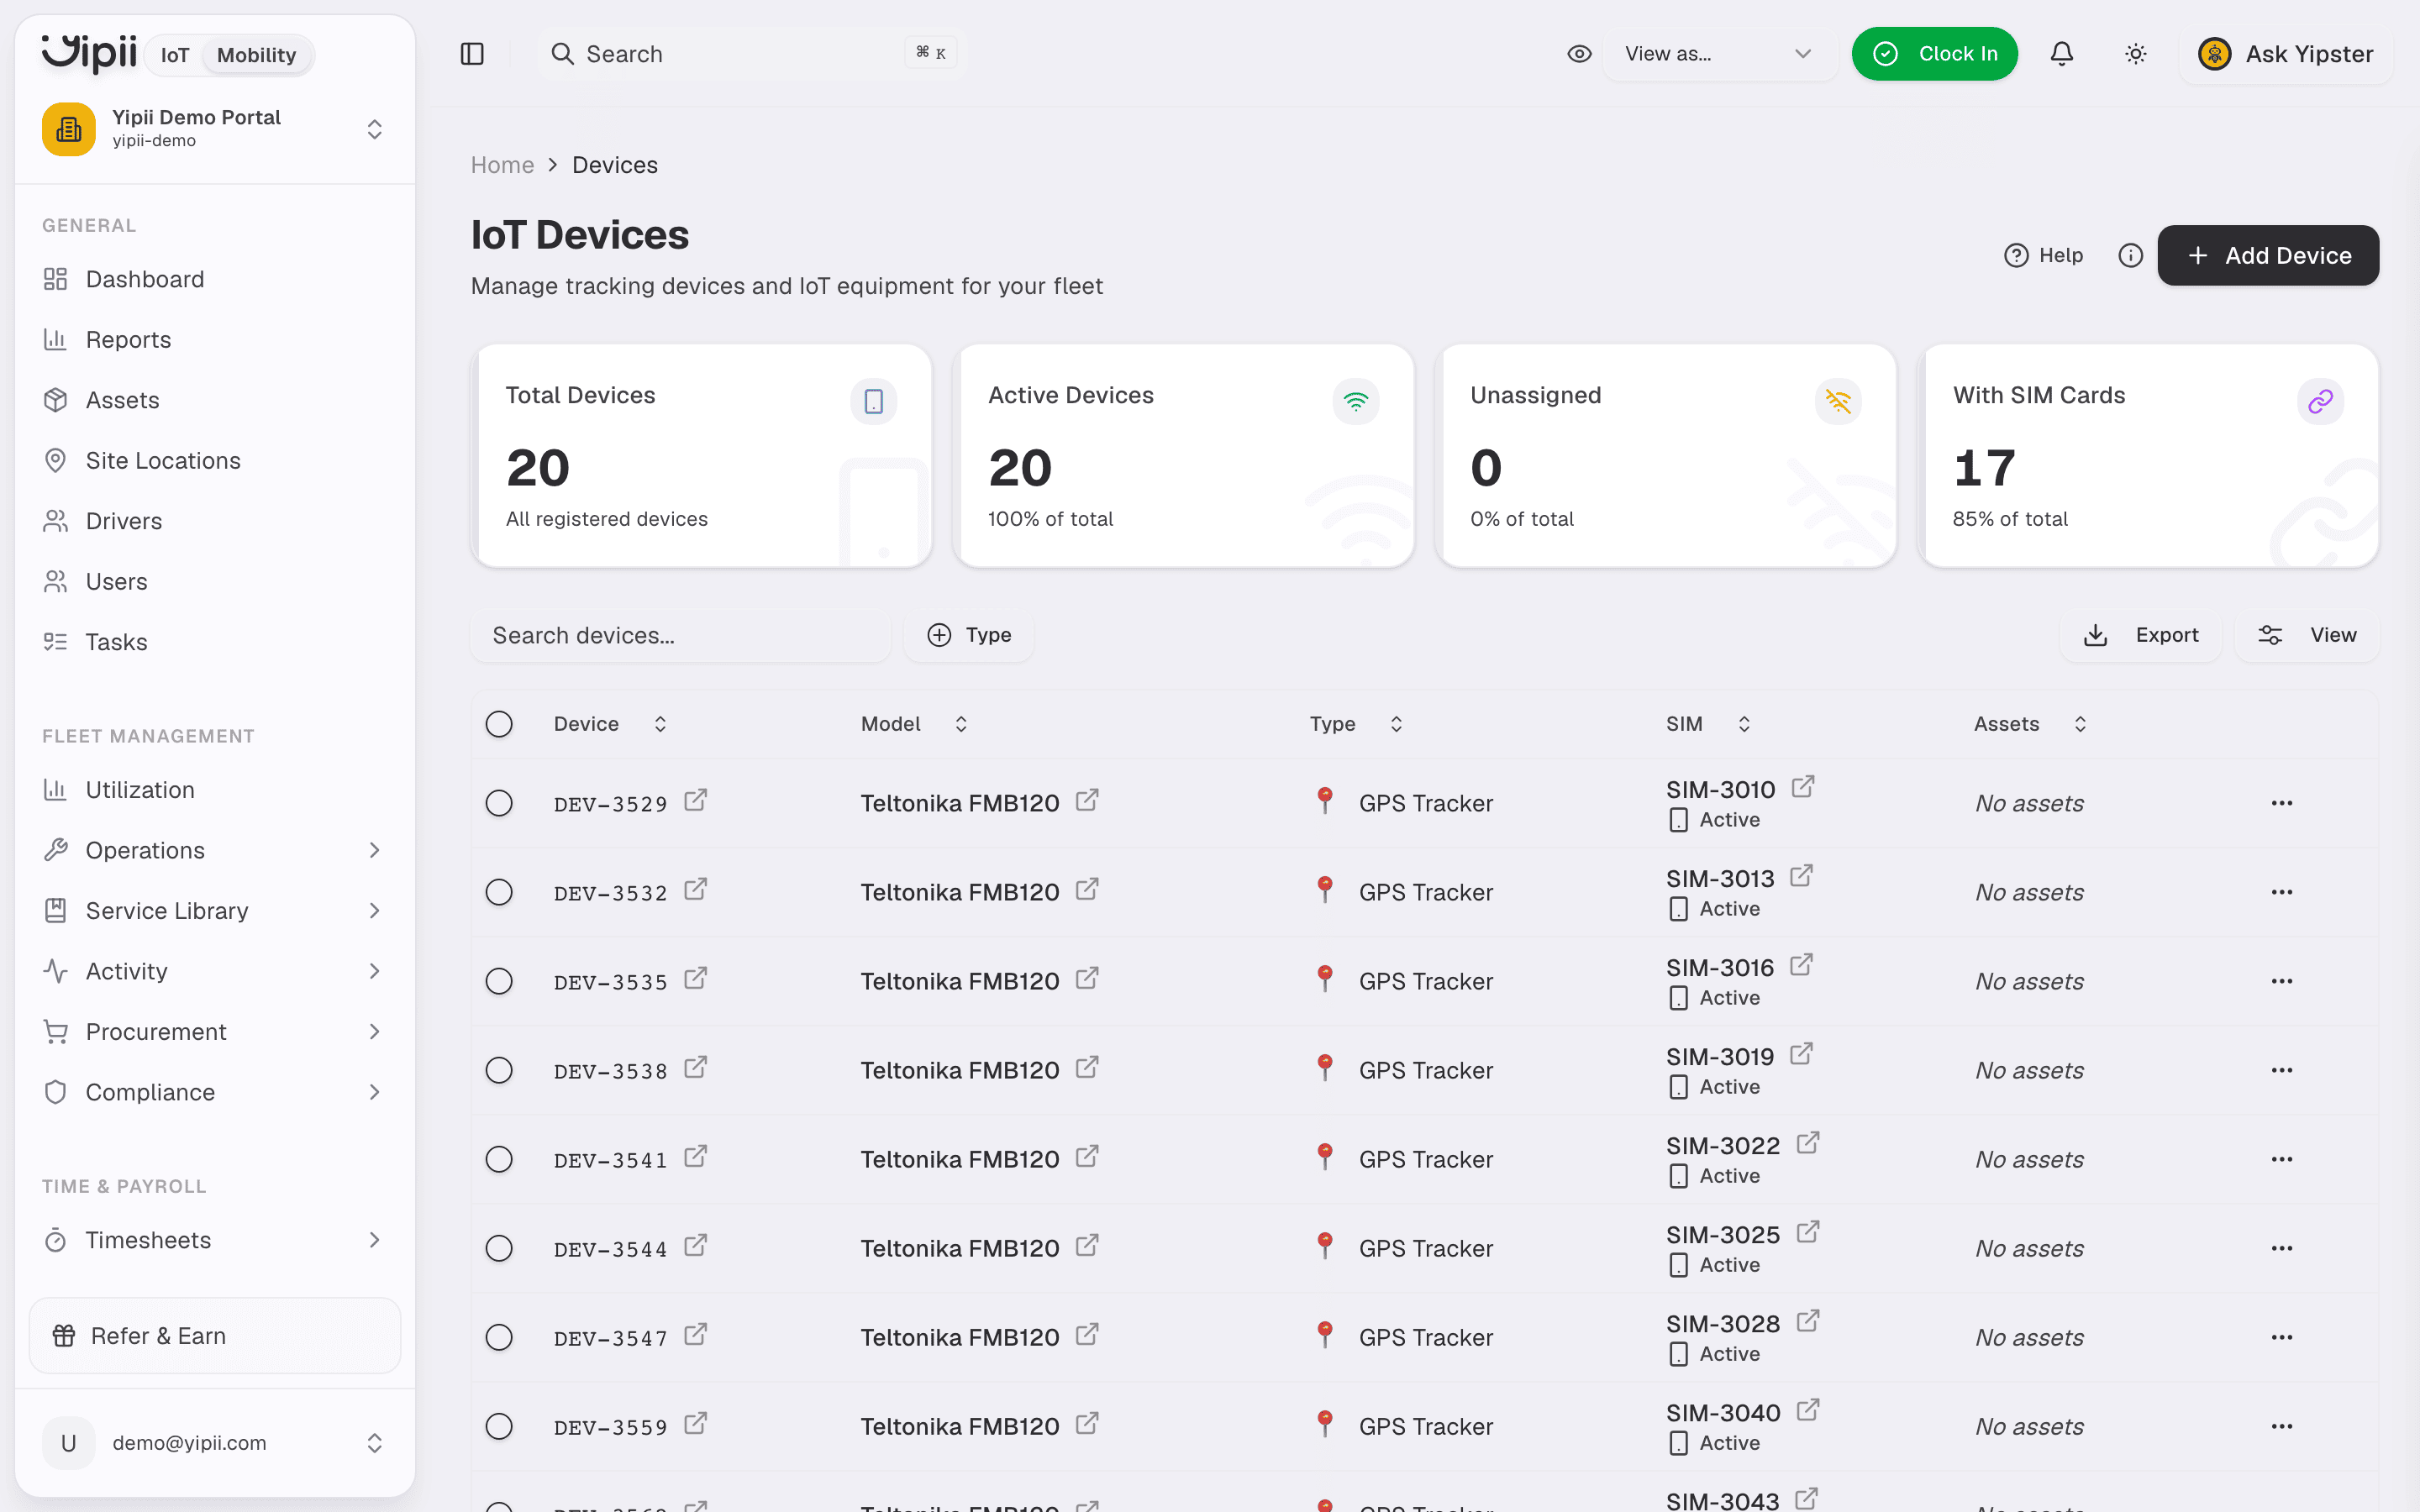Switch to the IoT tab
Screen dimensions: 2420x1512
click(x=175, y=55)
